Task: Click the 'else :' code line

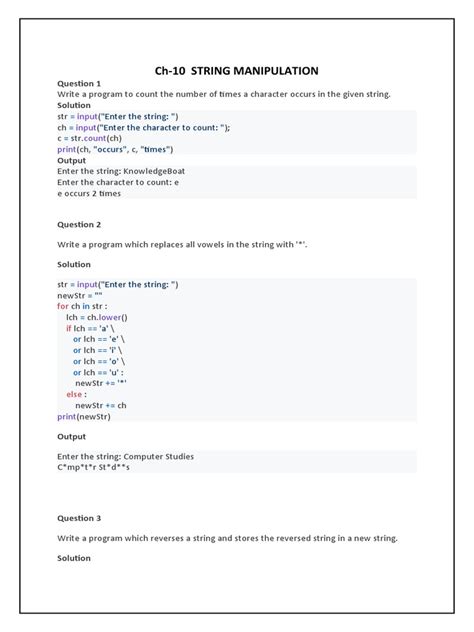Action: [x=77, y=394]
